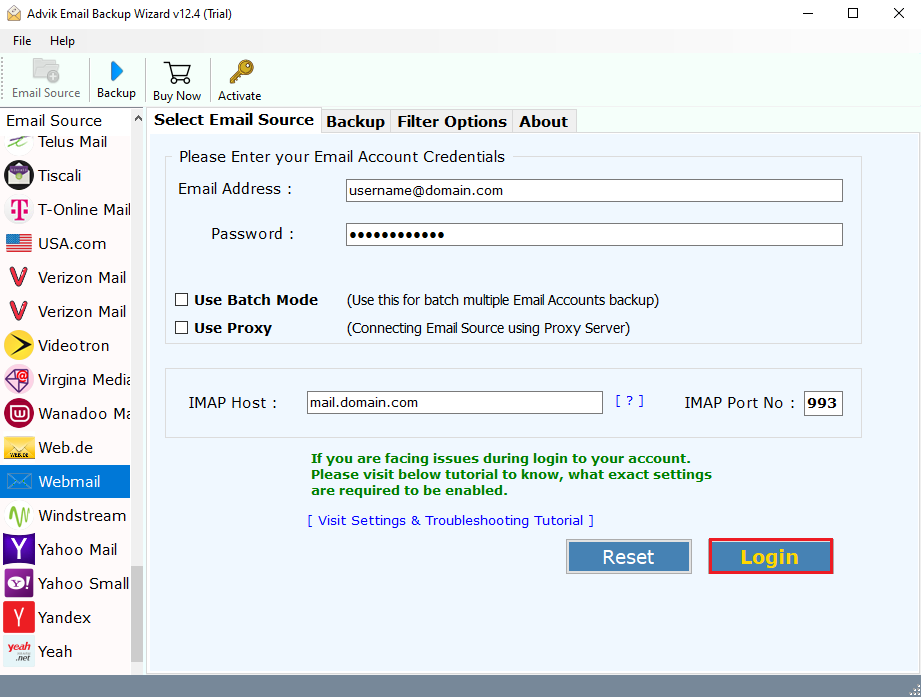Pick the Yandex icon
This screenshot has width=921, height=697.
point(19,617)
